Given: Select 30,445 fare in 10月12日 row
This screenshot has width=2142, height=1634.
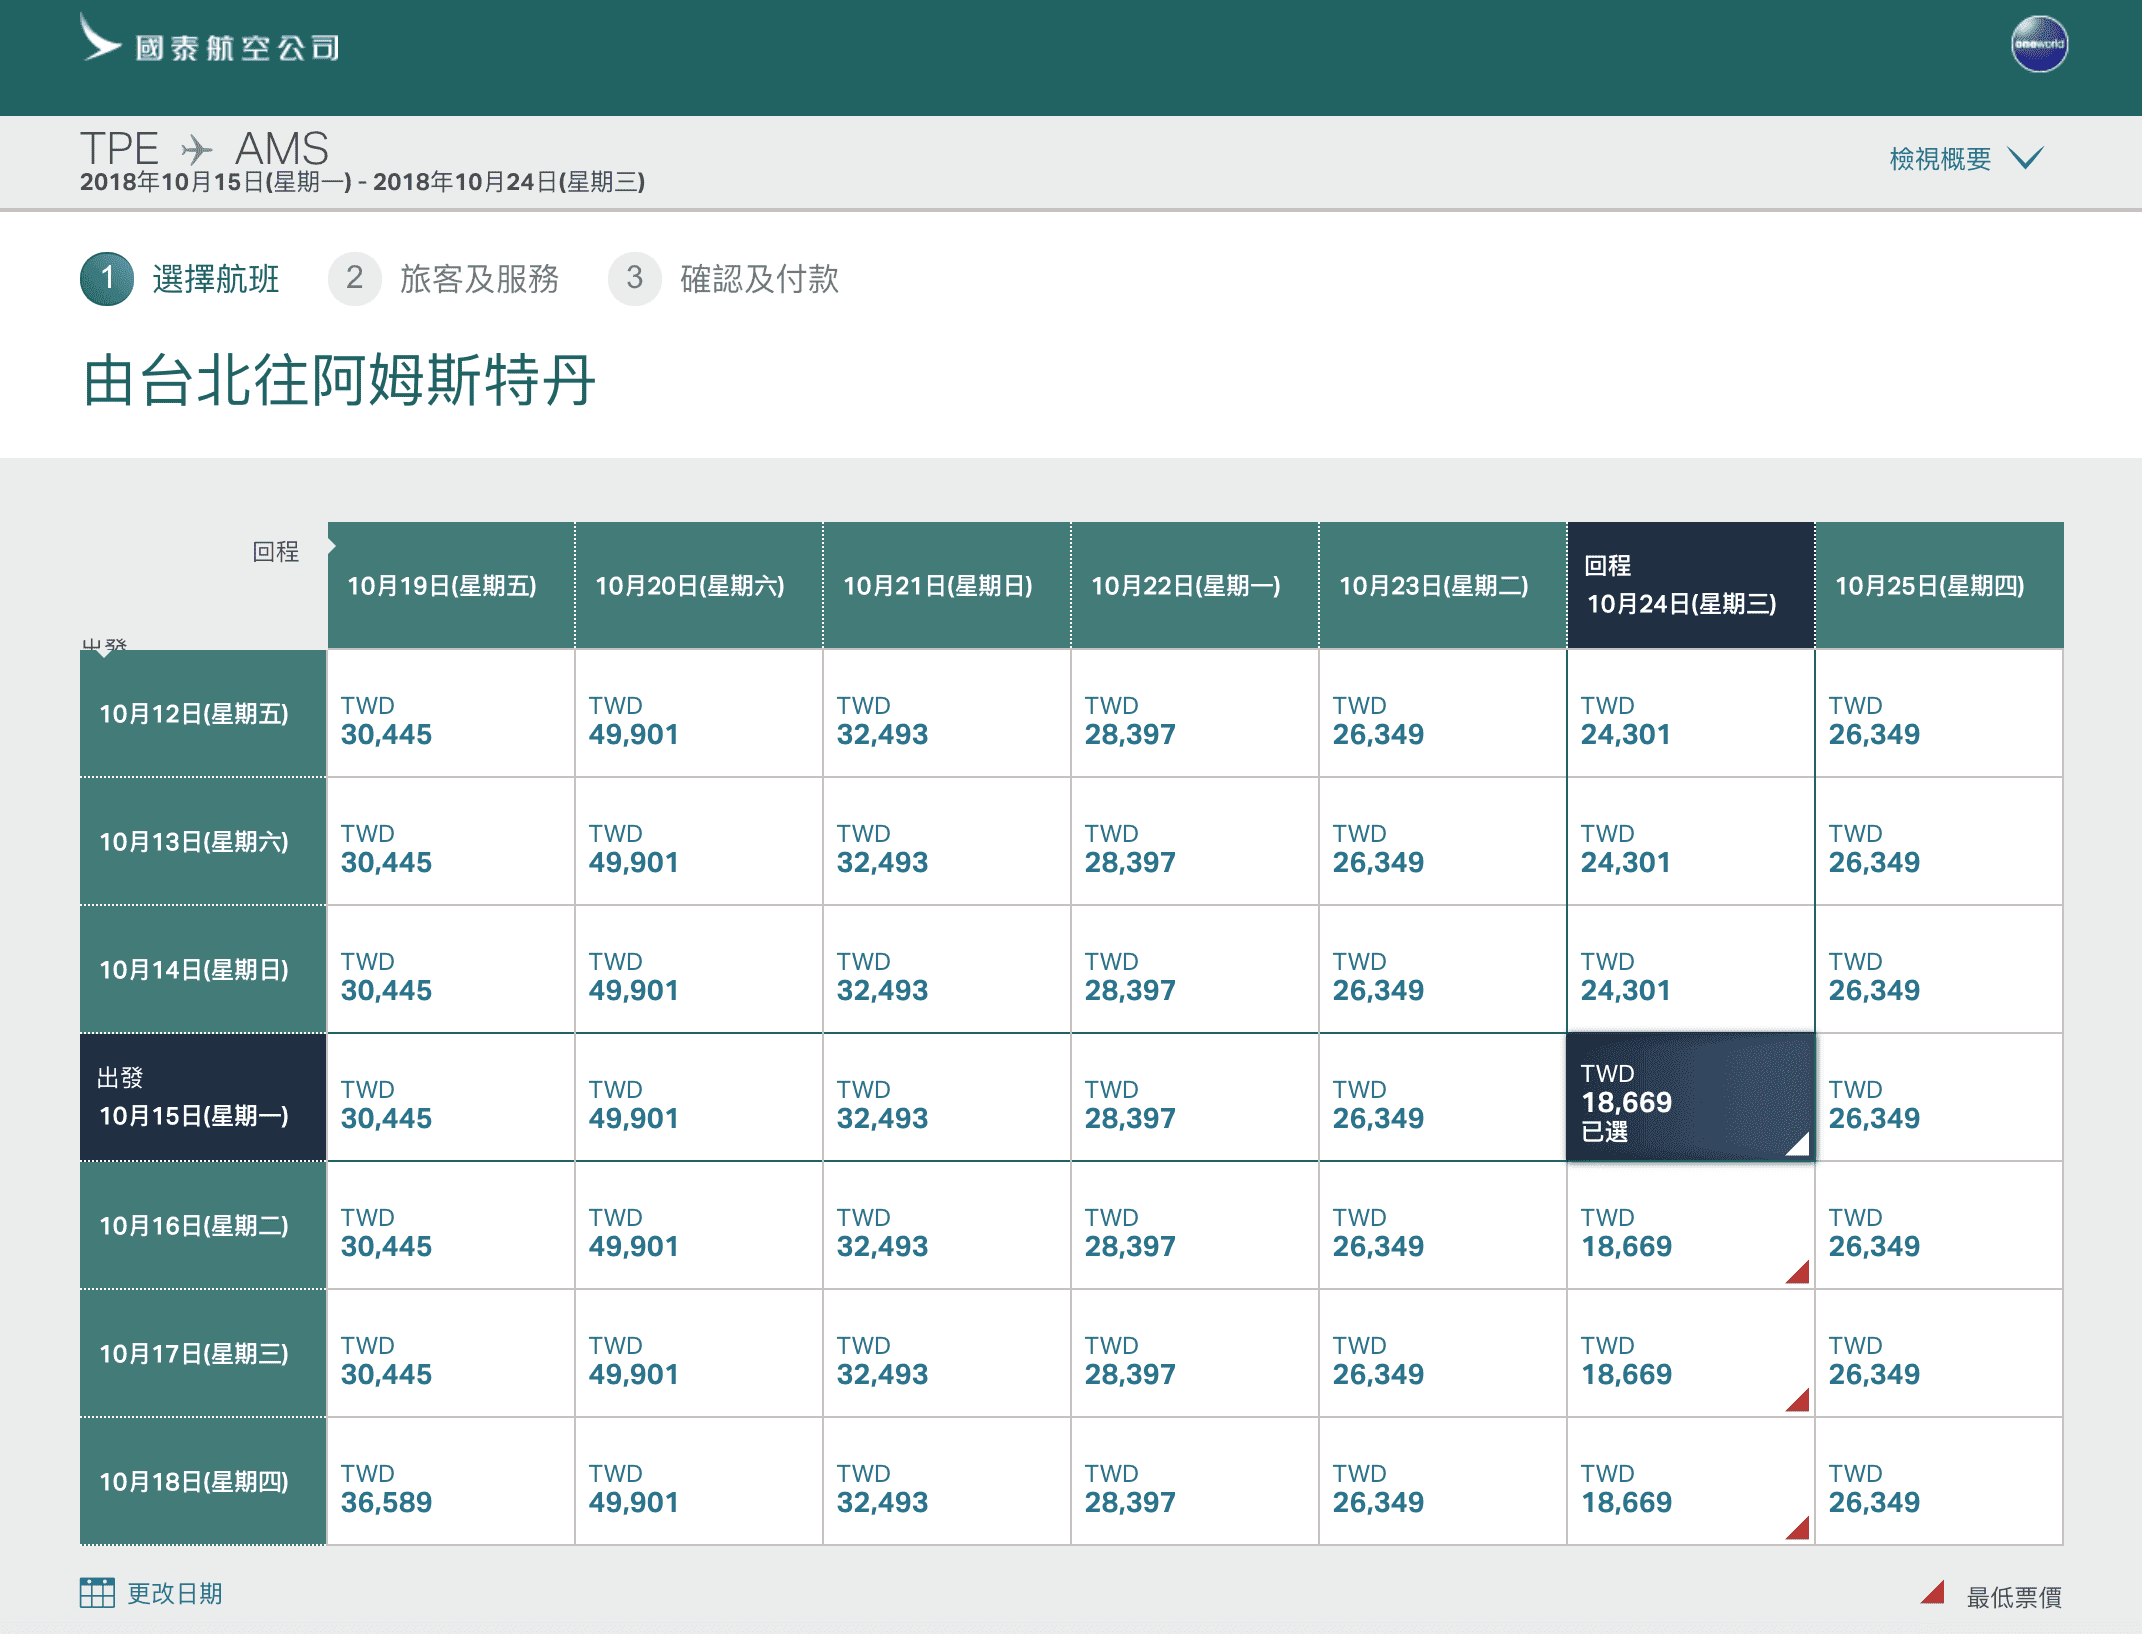Looking at the screenshot, I should click(x=451, y=713).
